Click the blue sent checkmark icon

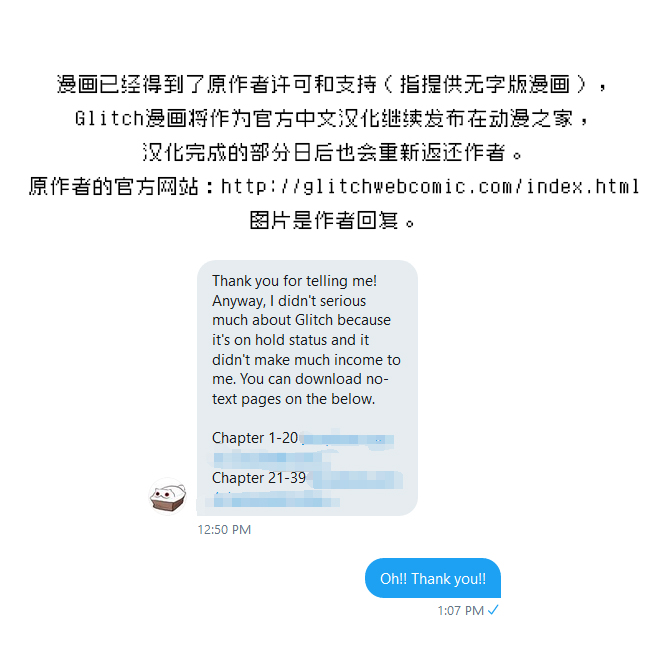(493, 610)
